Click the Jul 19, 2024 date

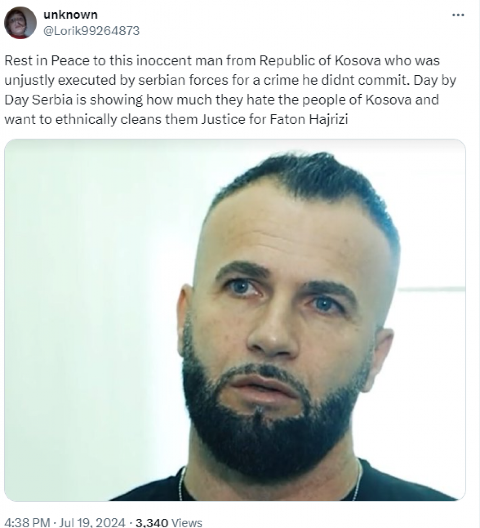point(92,523)
